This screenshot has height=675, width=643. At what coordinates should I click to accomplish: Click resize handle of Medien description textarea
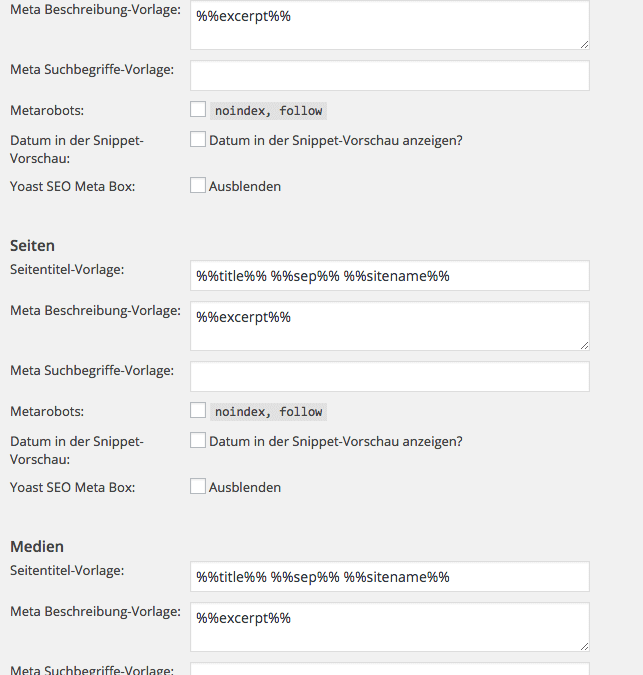pyautogui.click(x=584, y=646)
